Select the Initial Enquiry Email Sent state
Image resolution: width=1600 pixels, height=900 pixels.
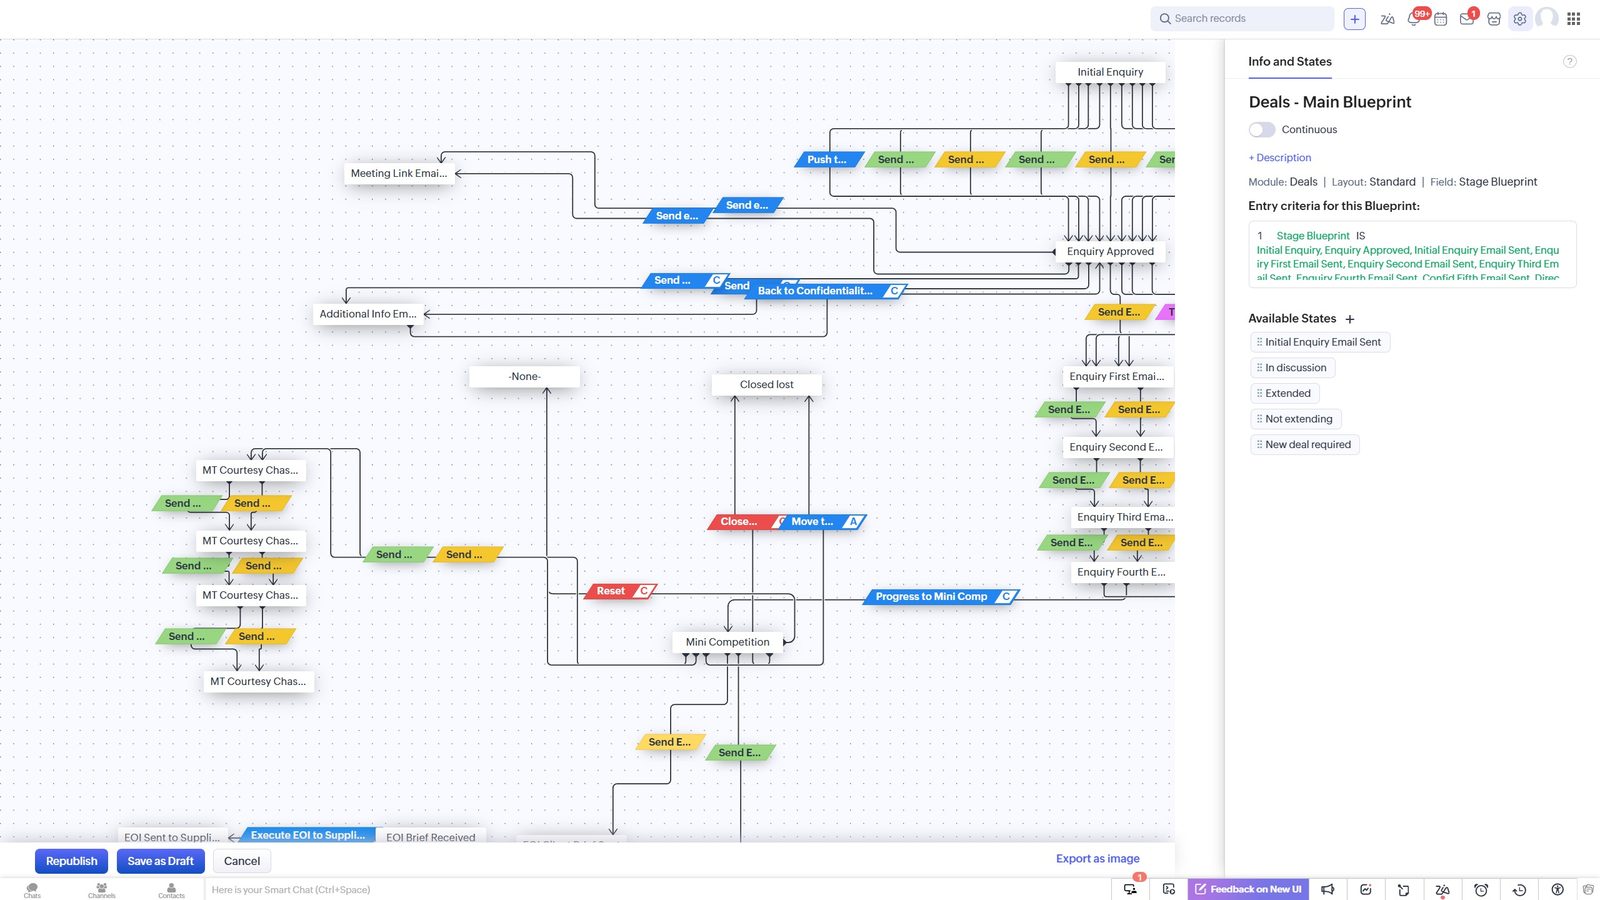click(x=1320, y=342)
